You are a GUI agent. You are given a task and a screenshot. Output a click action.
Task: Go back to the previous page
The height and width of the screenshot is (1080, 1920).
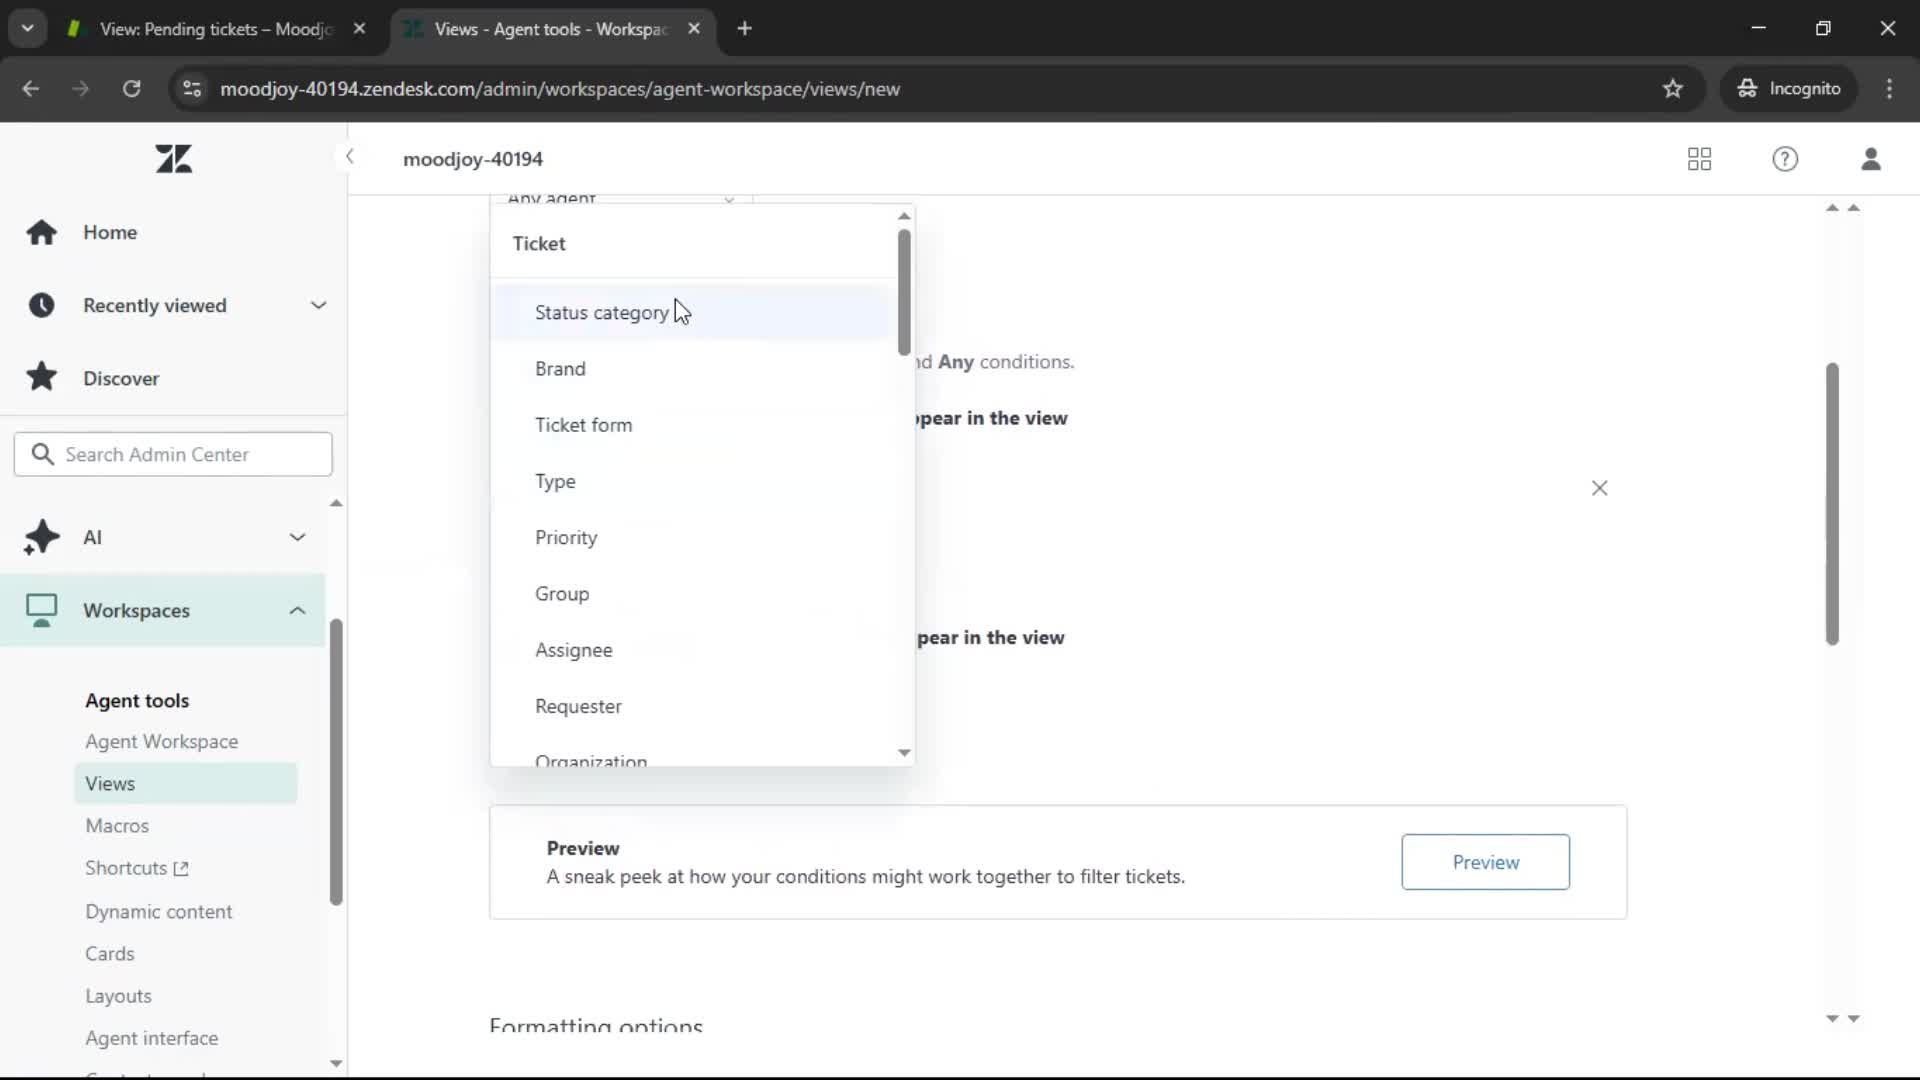(x=31, y=89)
